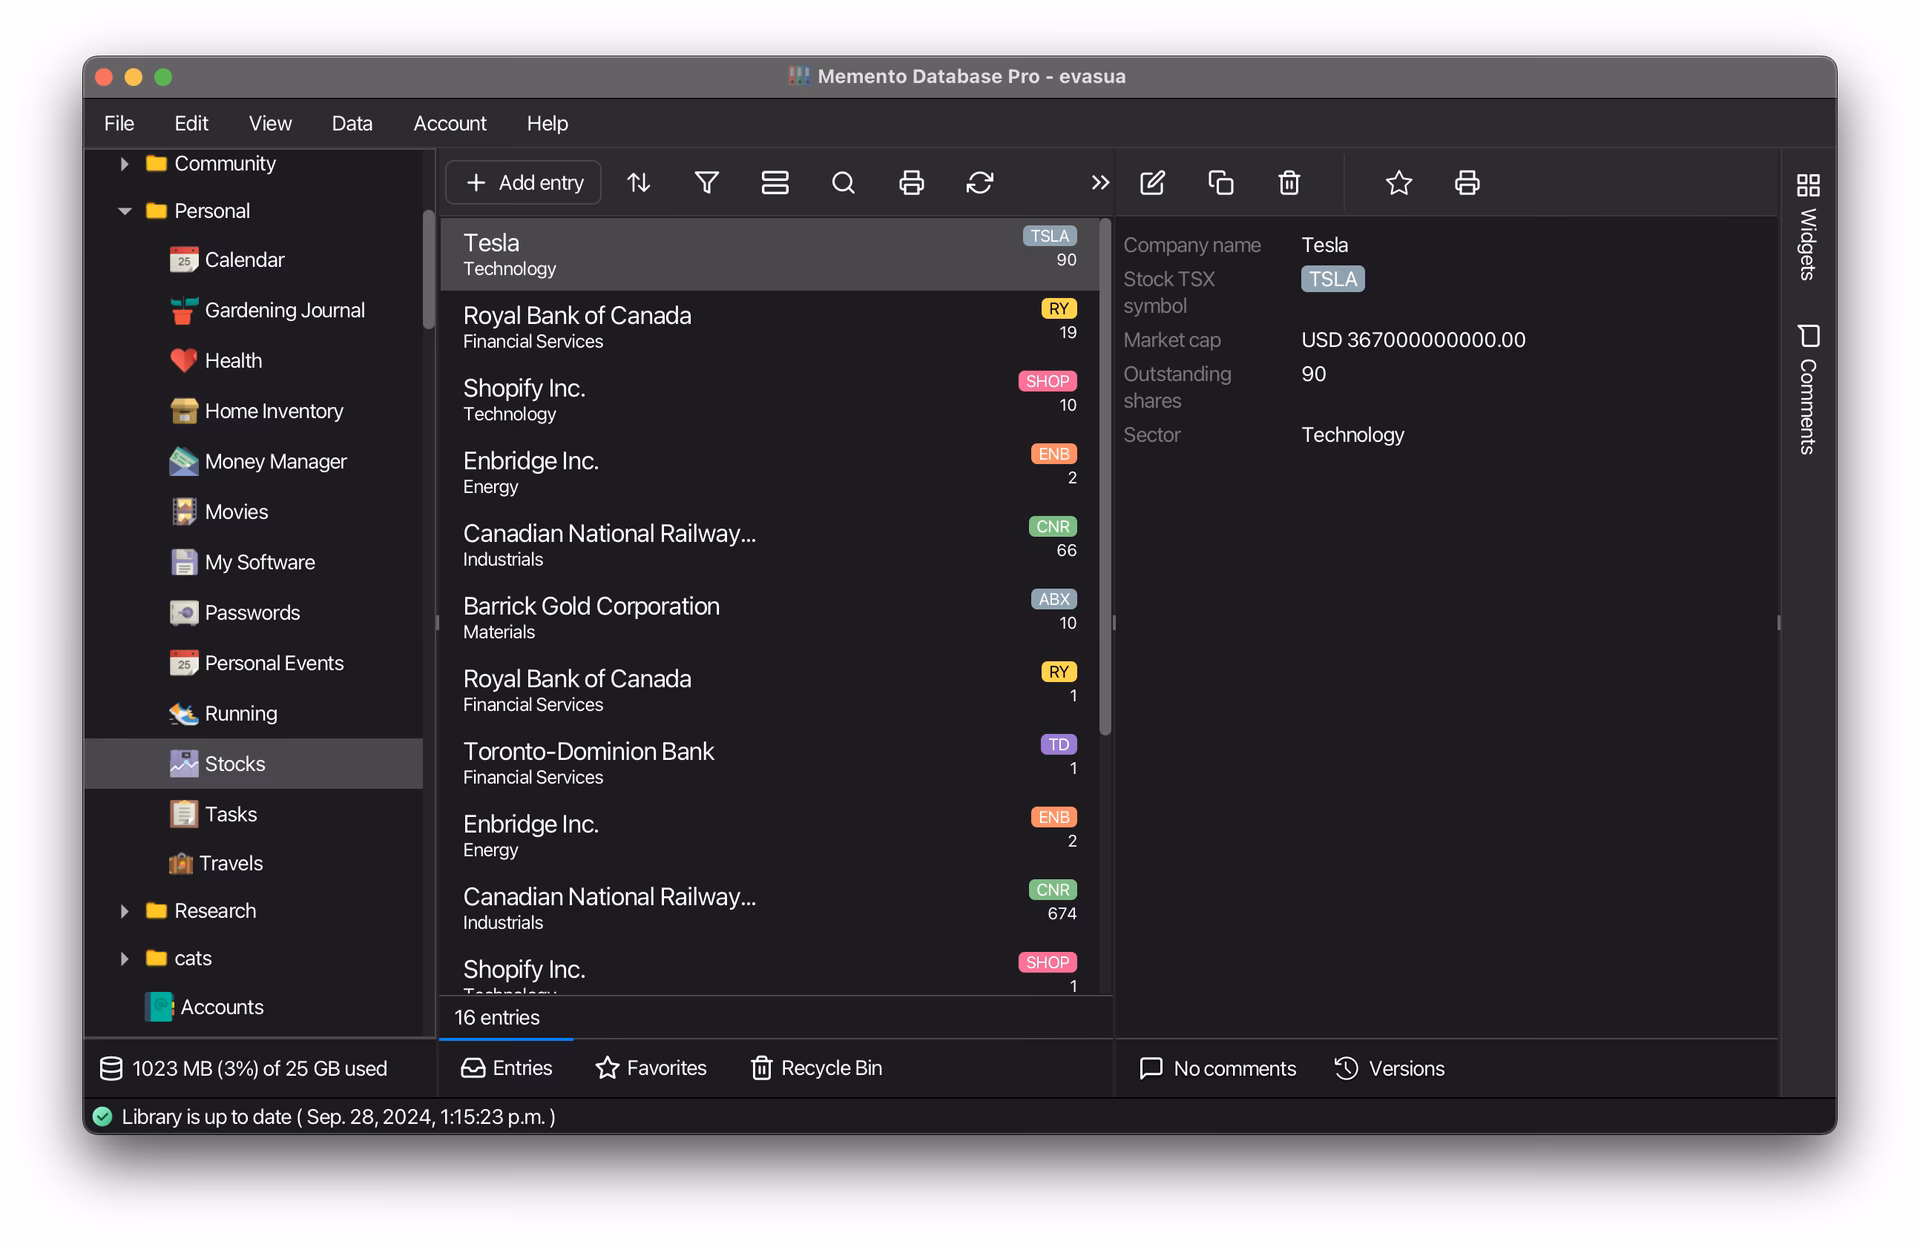Open the Edit menu

tap(191, 123)
